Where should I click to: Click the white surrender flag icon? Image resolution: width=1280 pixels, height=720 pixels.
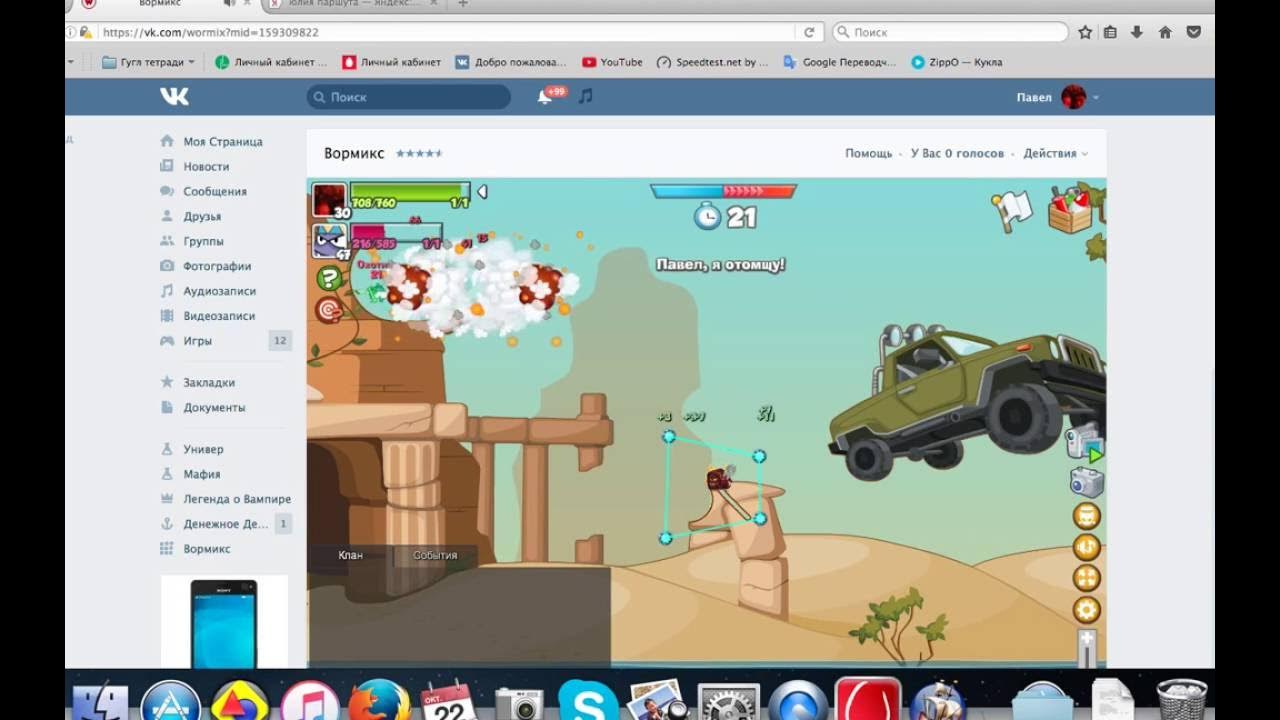(1012, 210)
